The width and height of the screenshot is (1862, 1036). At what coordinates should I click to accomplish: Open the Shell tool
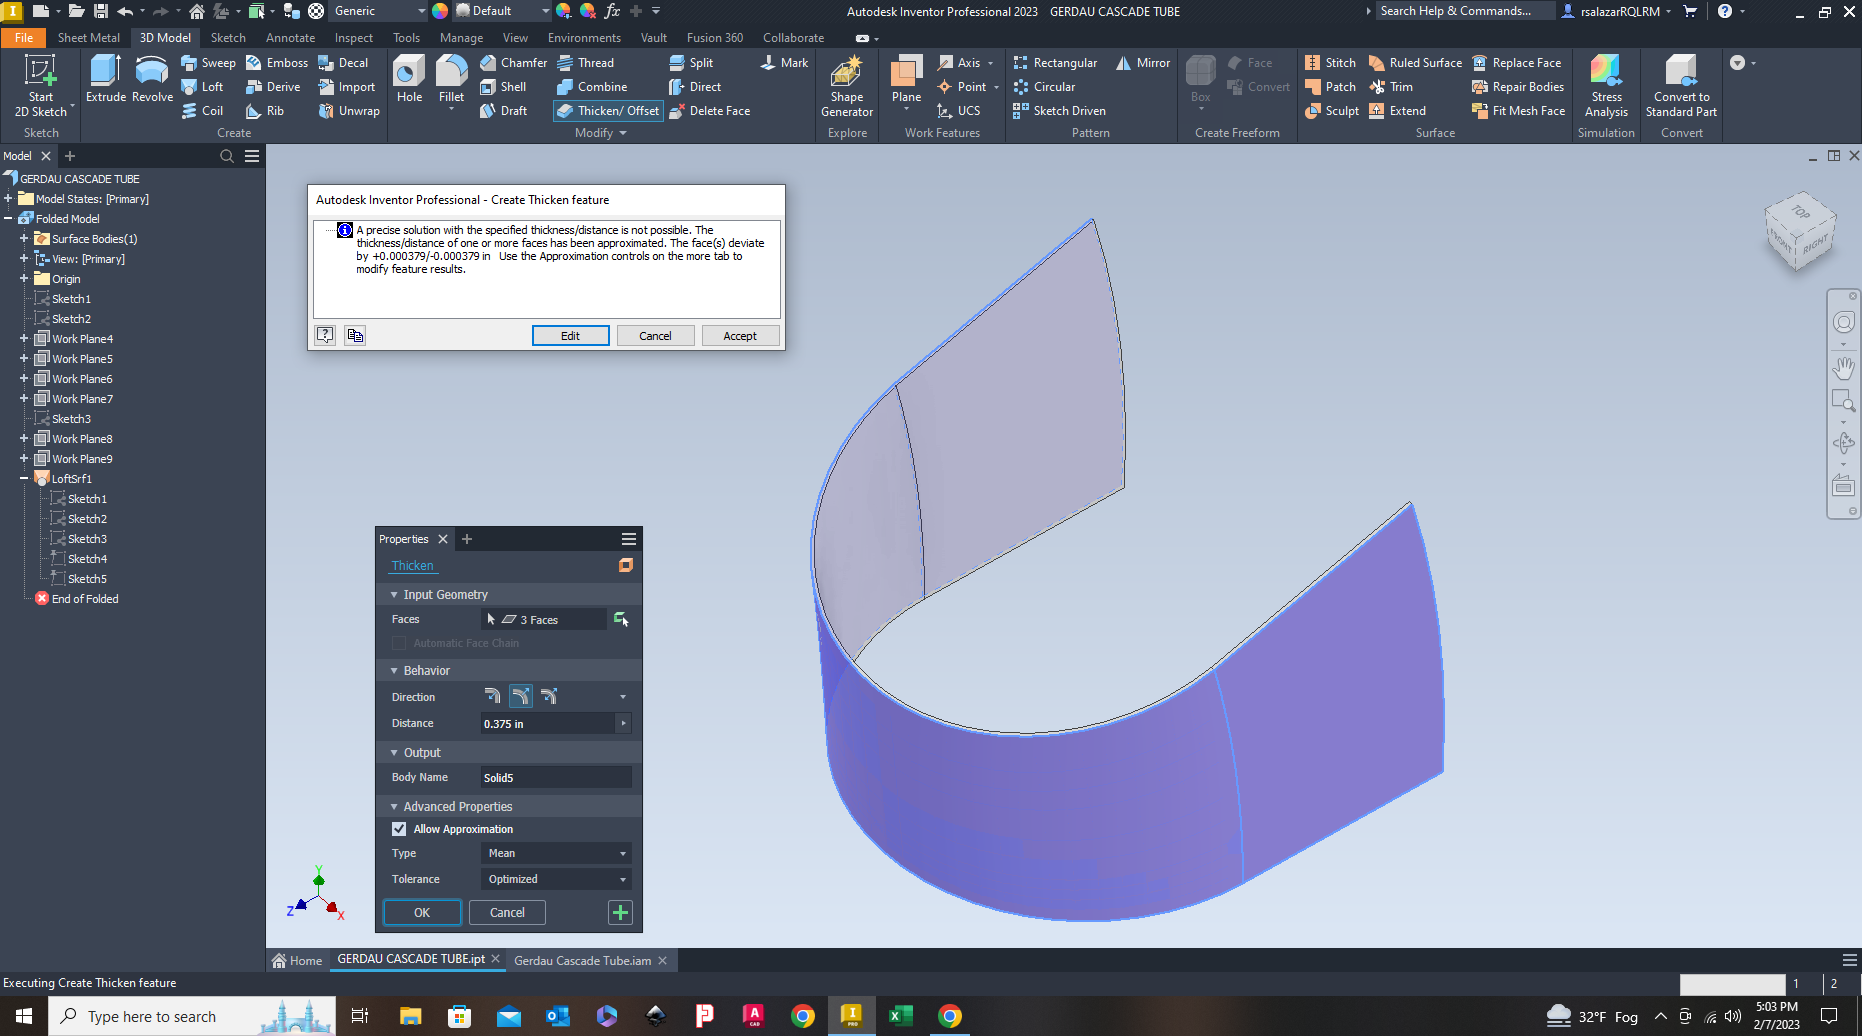click(x=502, y=87)
